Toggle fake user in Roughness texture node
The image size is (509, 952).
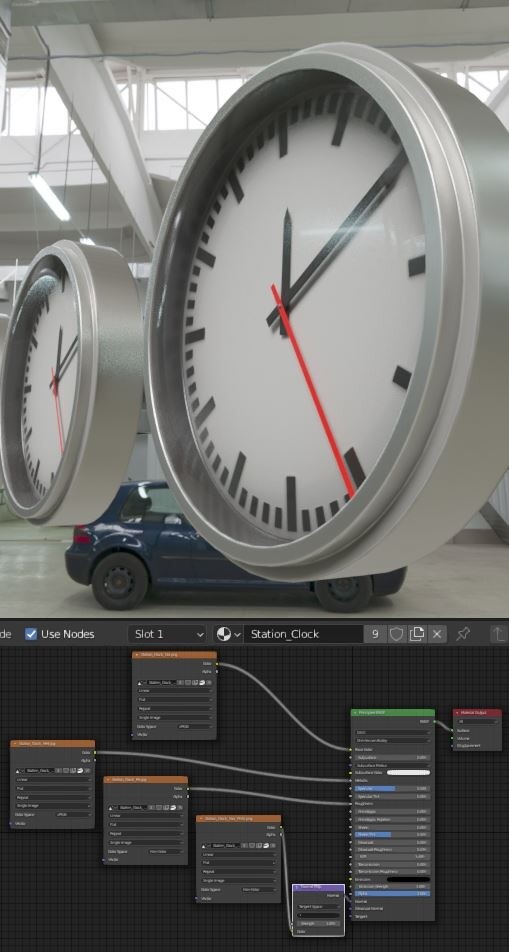(x=159, y=808)
